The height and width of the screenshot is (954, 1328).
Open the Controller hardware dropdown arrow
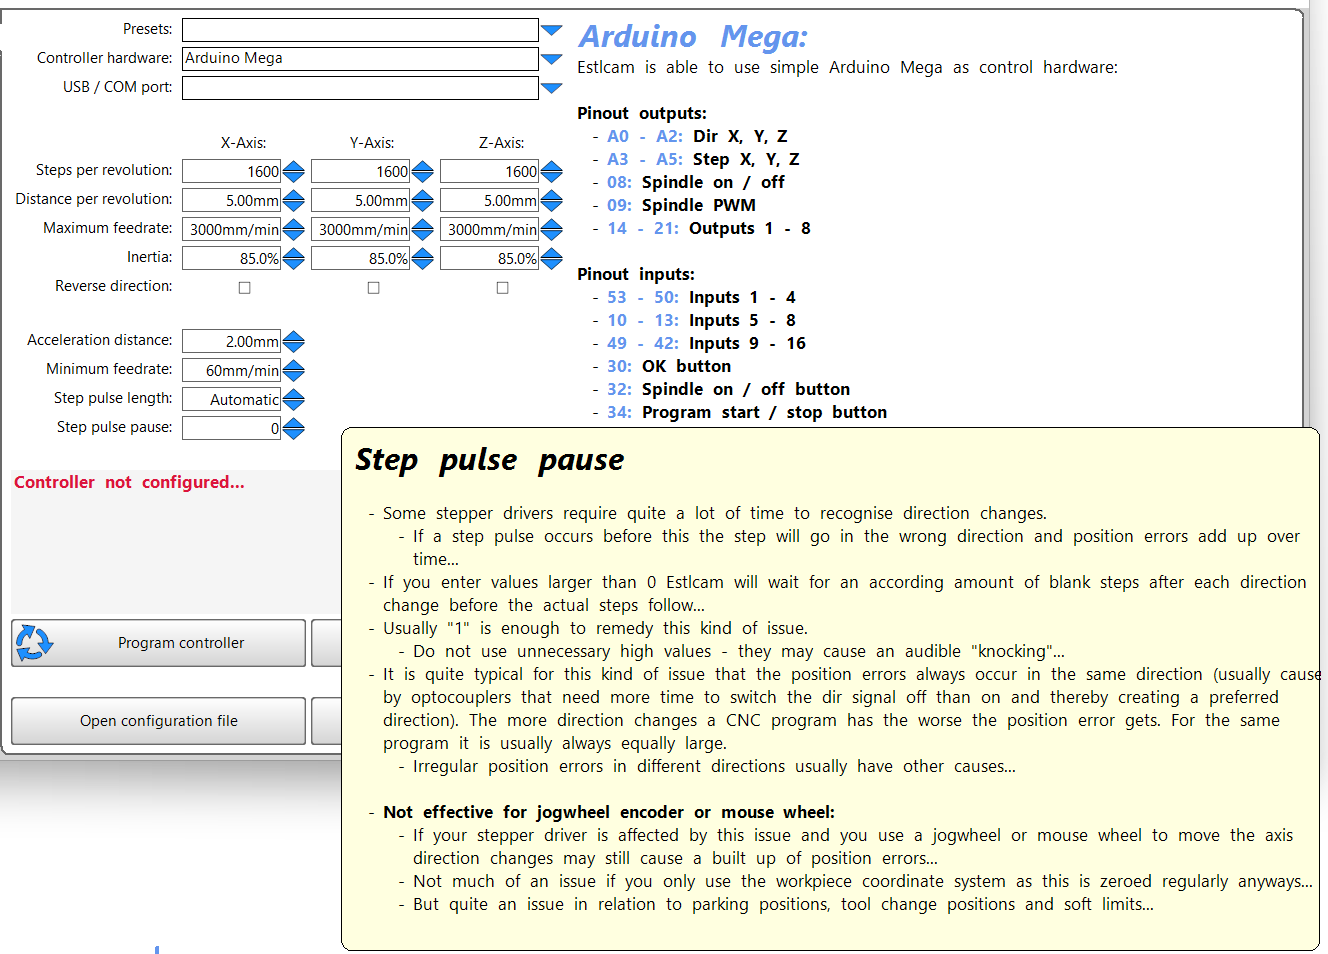click(551, 59)
